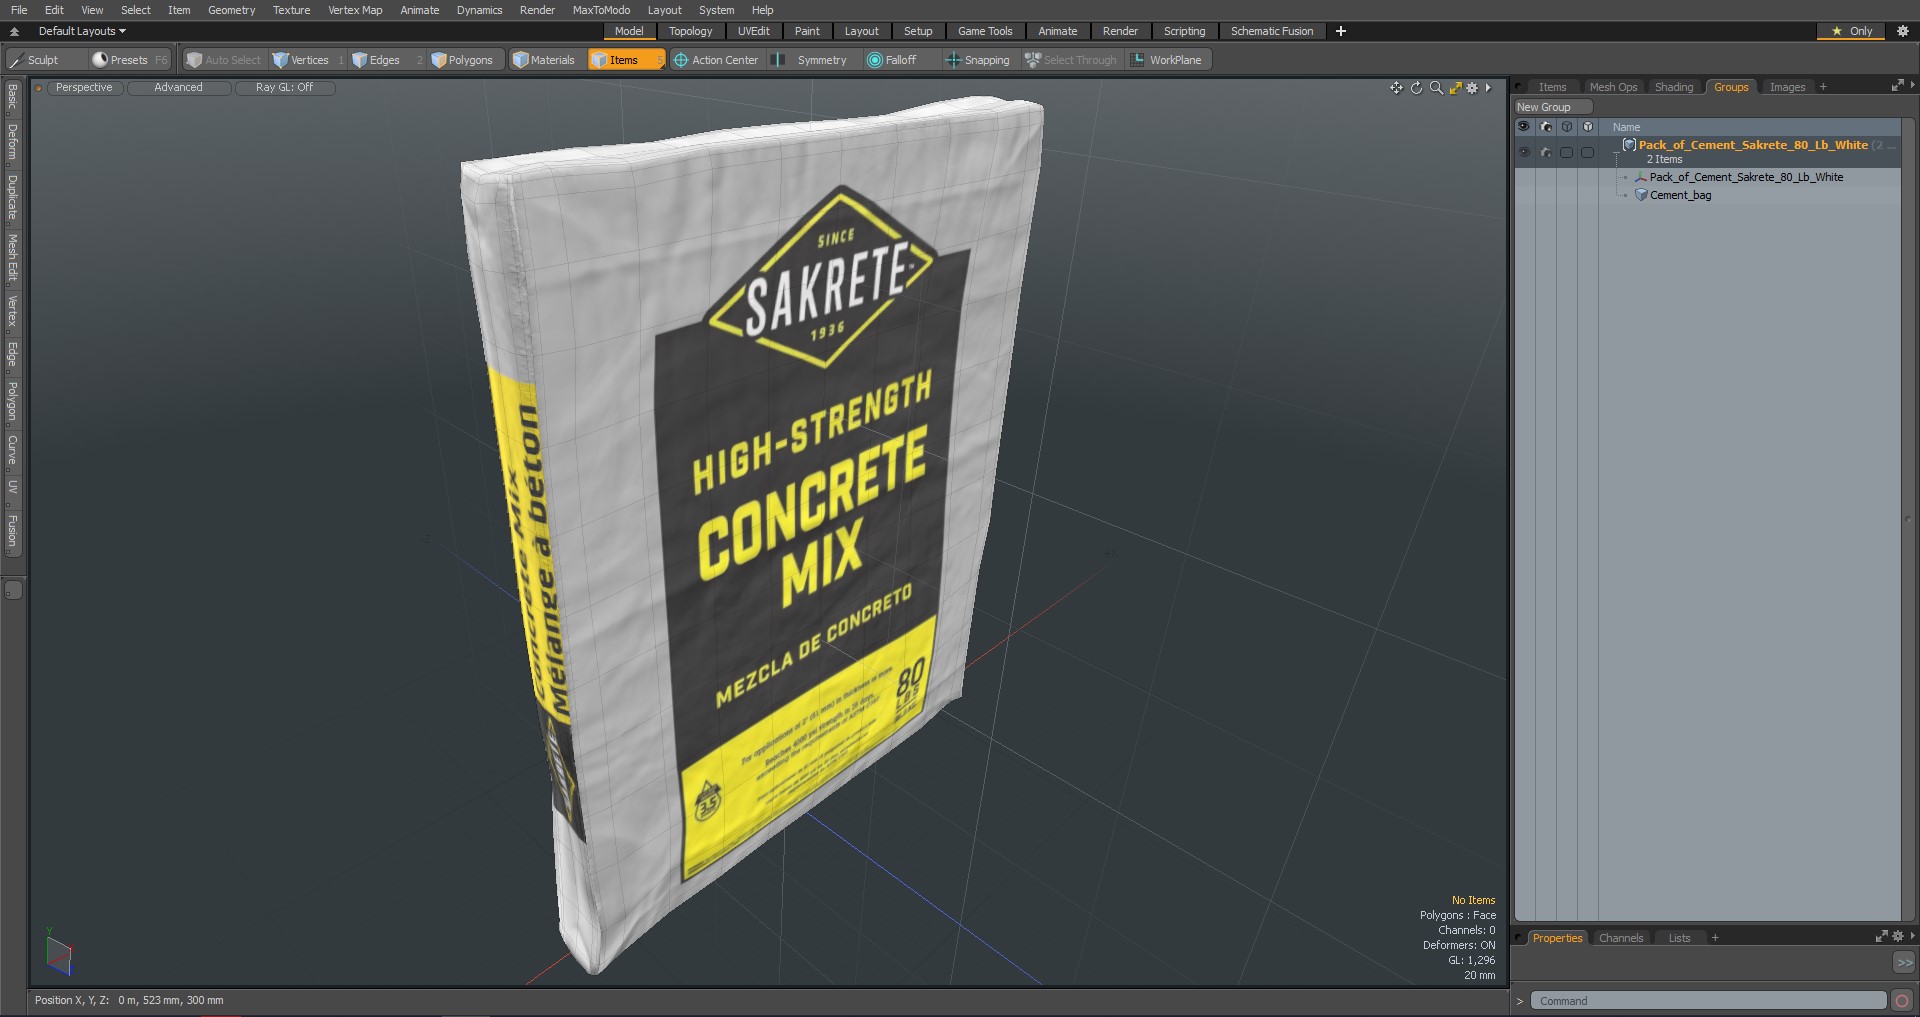
Task: Open the File menu
Action: pos(19,10)
